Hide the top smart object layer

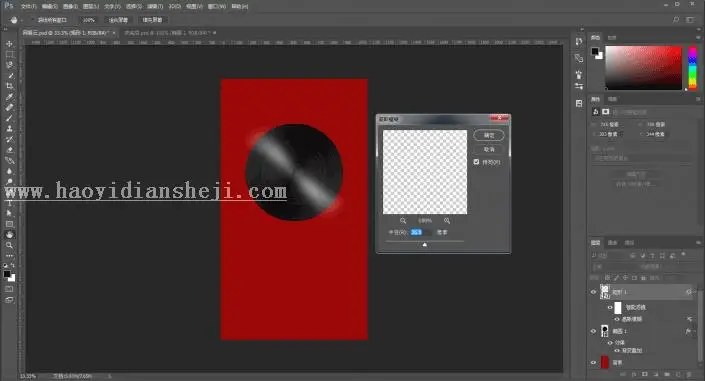pos(593,292)
